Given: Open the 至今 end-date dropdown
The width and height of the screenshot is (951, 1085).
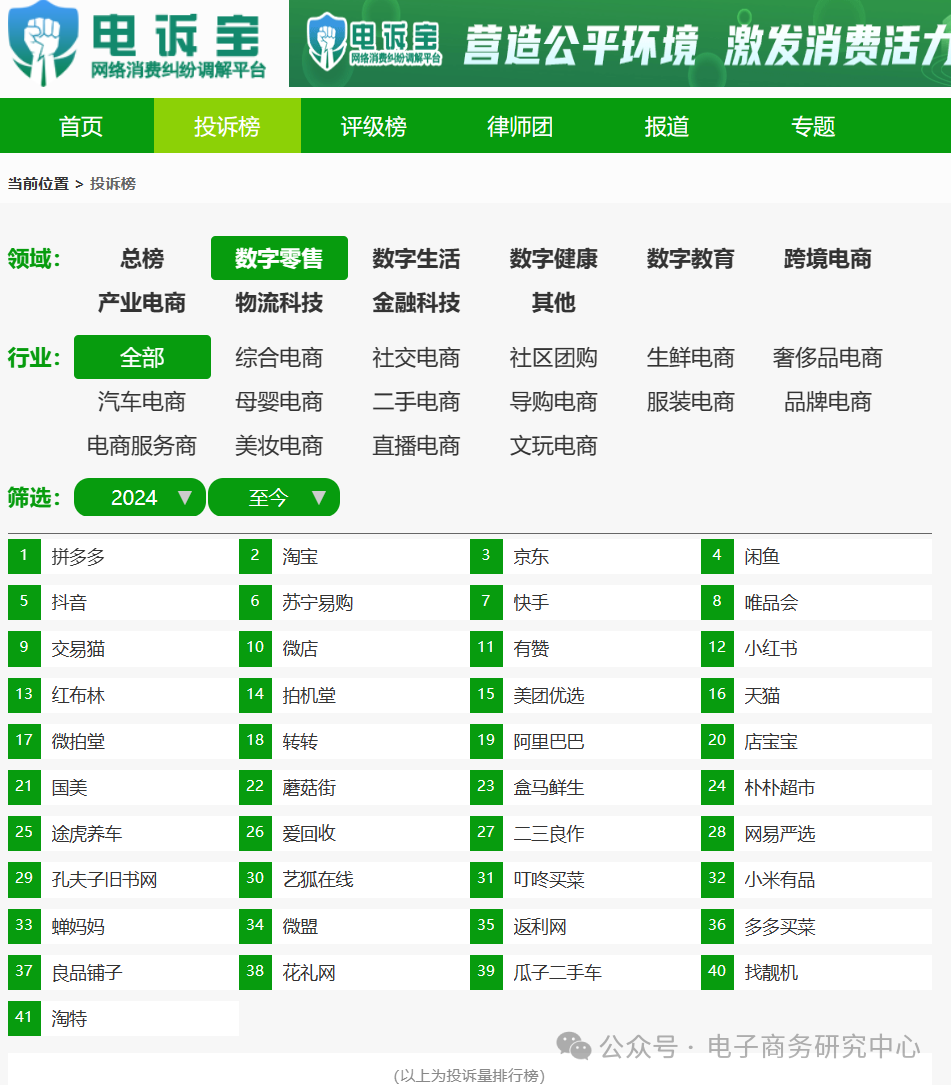Looking at the screenshot, I should point(274,497).
